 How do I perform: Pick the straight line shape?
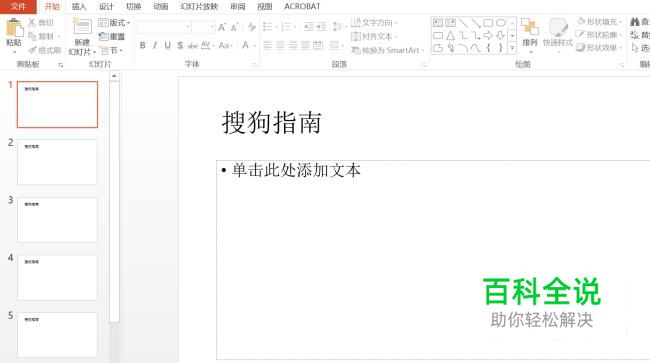[463, 22]
